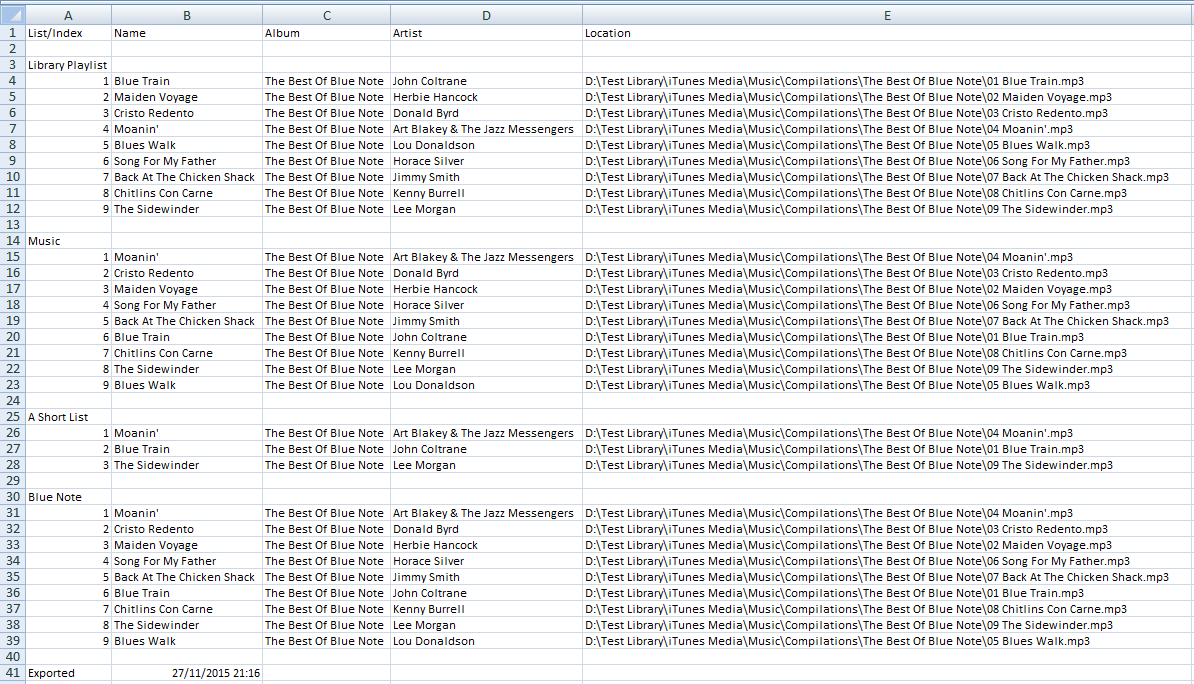This screenshot has width=1194, height=684.
Task: Select 'Blues Walk' in row 8
Action: (187, 145)
